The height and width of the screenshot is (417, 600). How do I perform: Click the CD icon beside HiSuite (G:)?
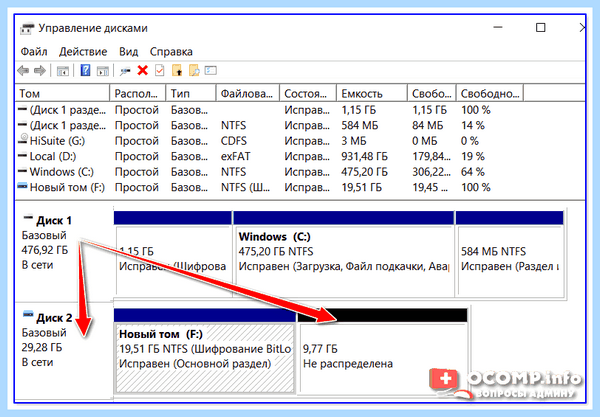24,140
